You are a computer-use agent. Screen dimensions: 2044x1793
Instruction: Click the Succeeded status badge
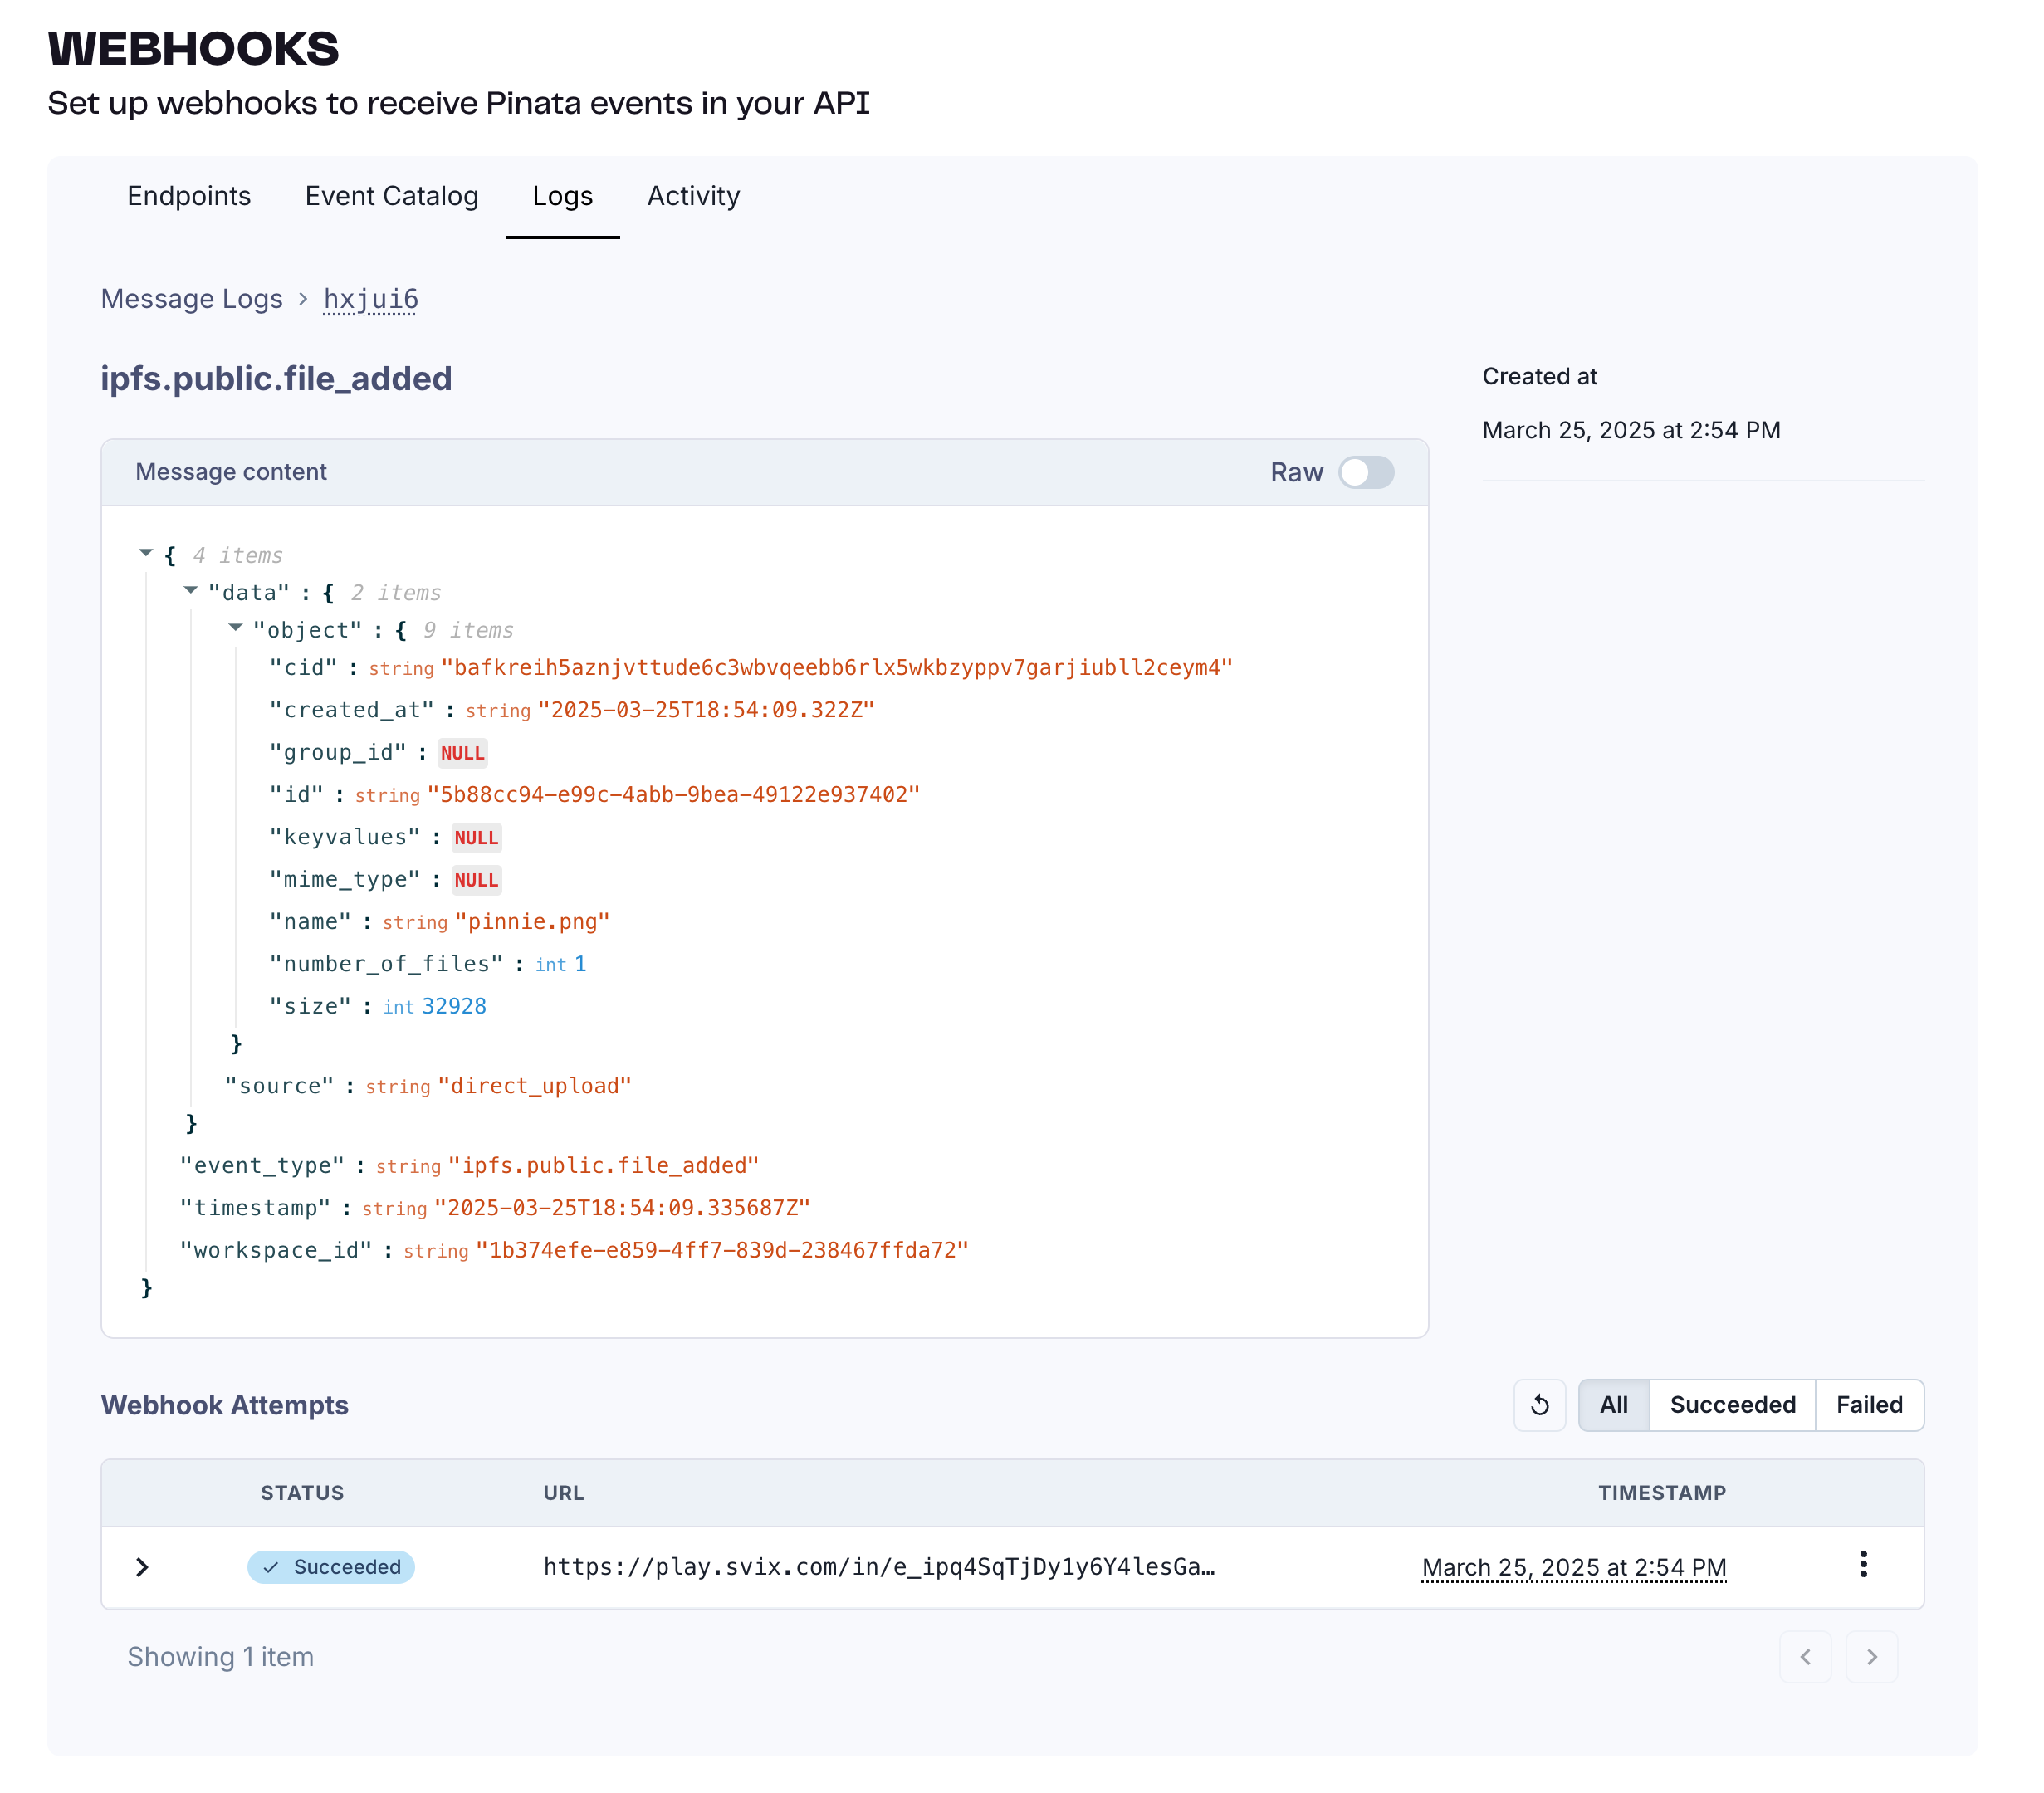coord(331,1567)
